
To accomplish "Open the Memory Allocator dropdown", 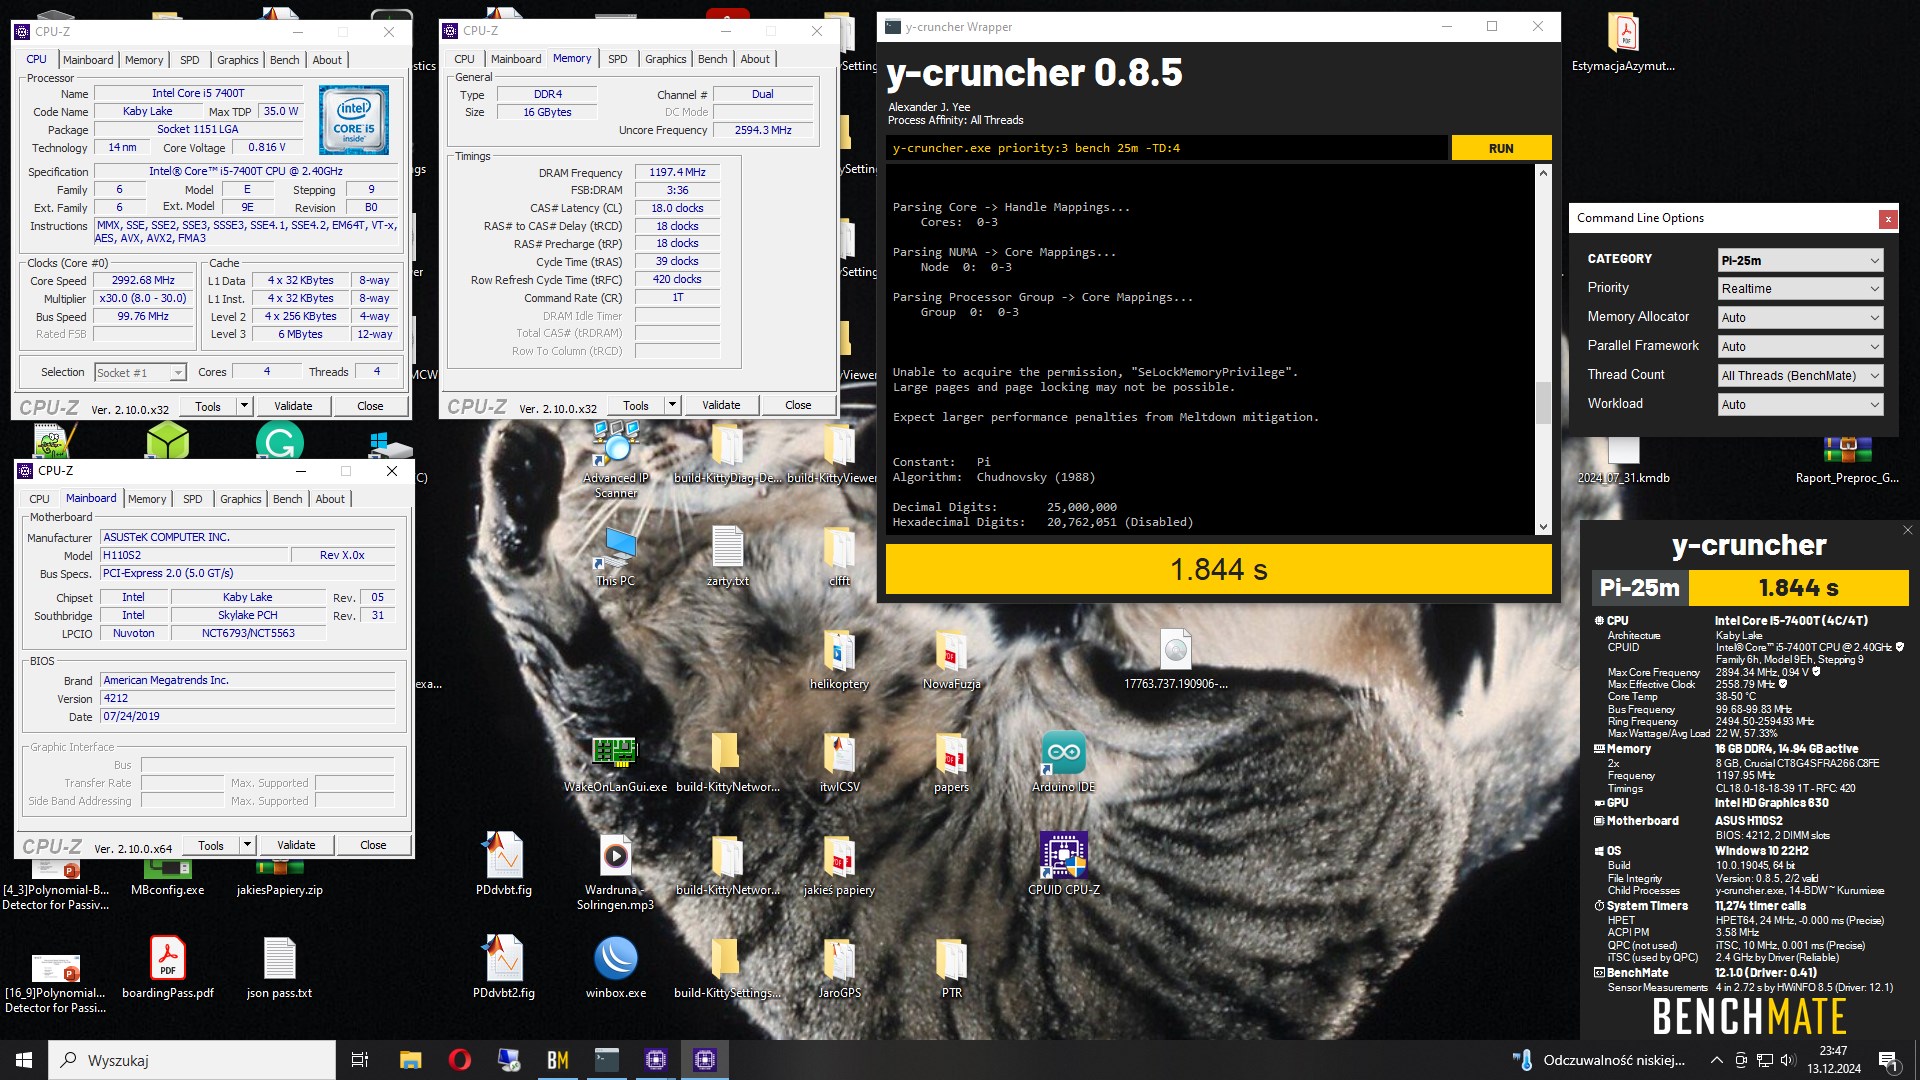I will [x=1800, y=318].
